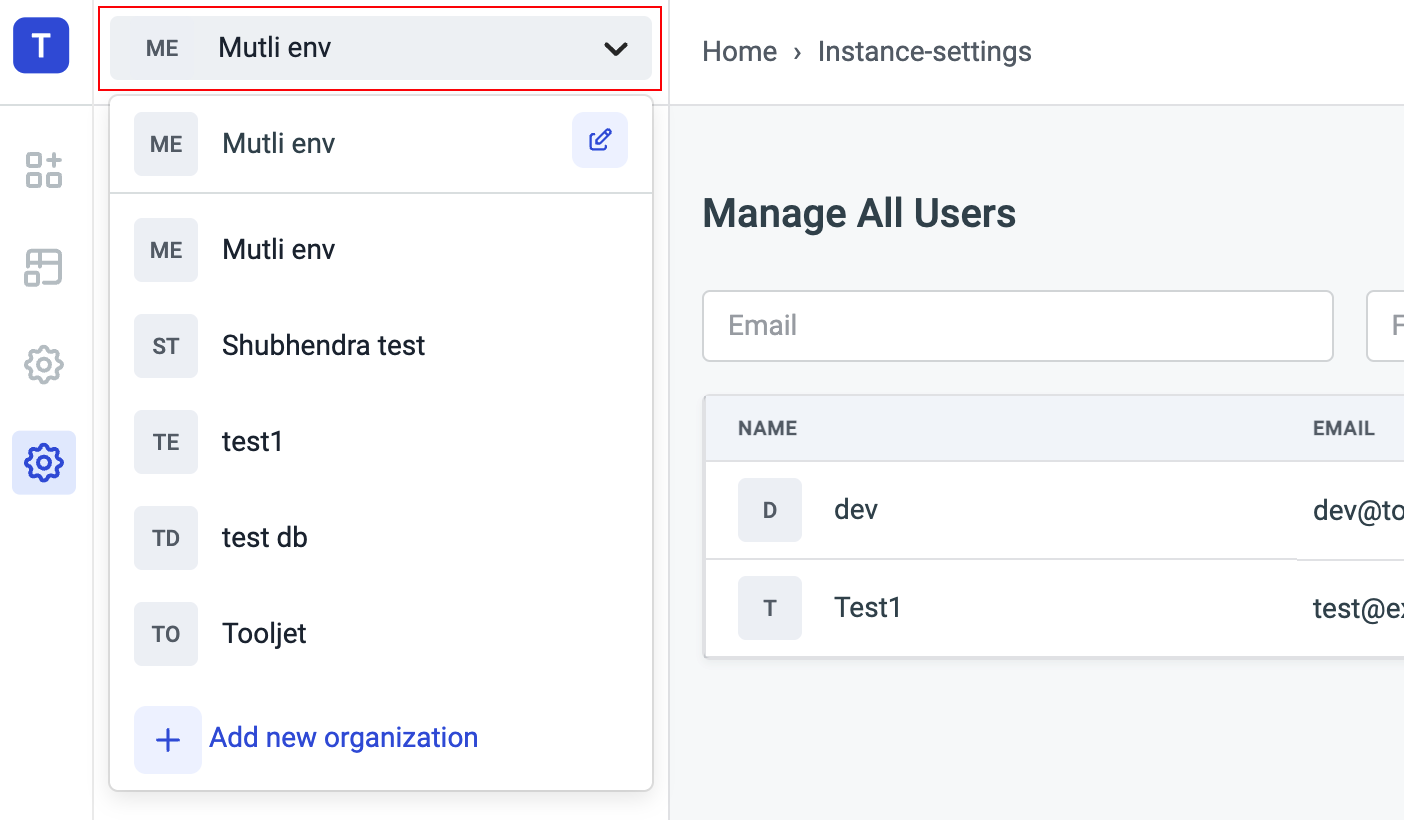Image resolution: width=1404 pixels, height=820 pixels.
Task: Click the edit pencil icon beside Mutli env
Action: tap(599, 140)
